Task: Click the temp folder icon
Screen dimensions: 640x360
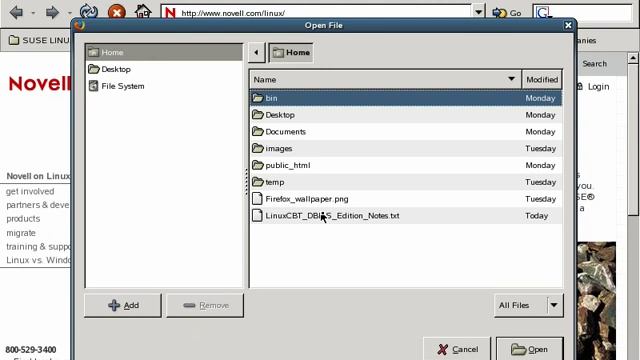Action: (x=258, y=181)
